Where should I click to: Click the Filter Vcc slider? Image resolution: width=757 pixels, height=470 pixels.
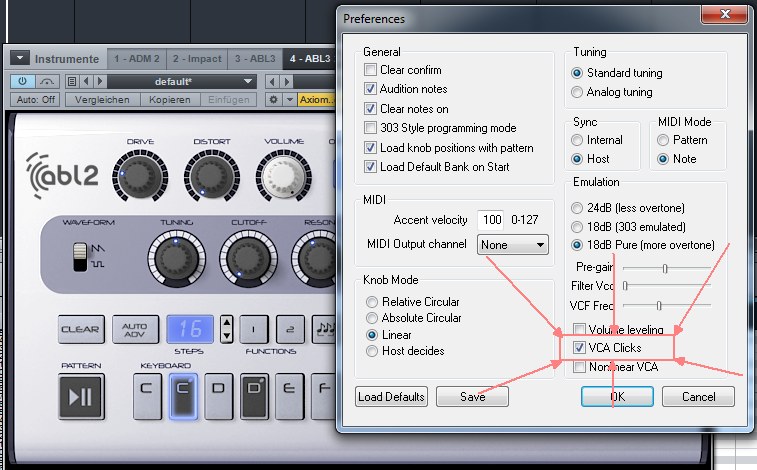point(667,286)
